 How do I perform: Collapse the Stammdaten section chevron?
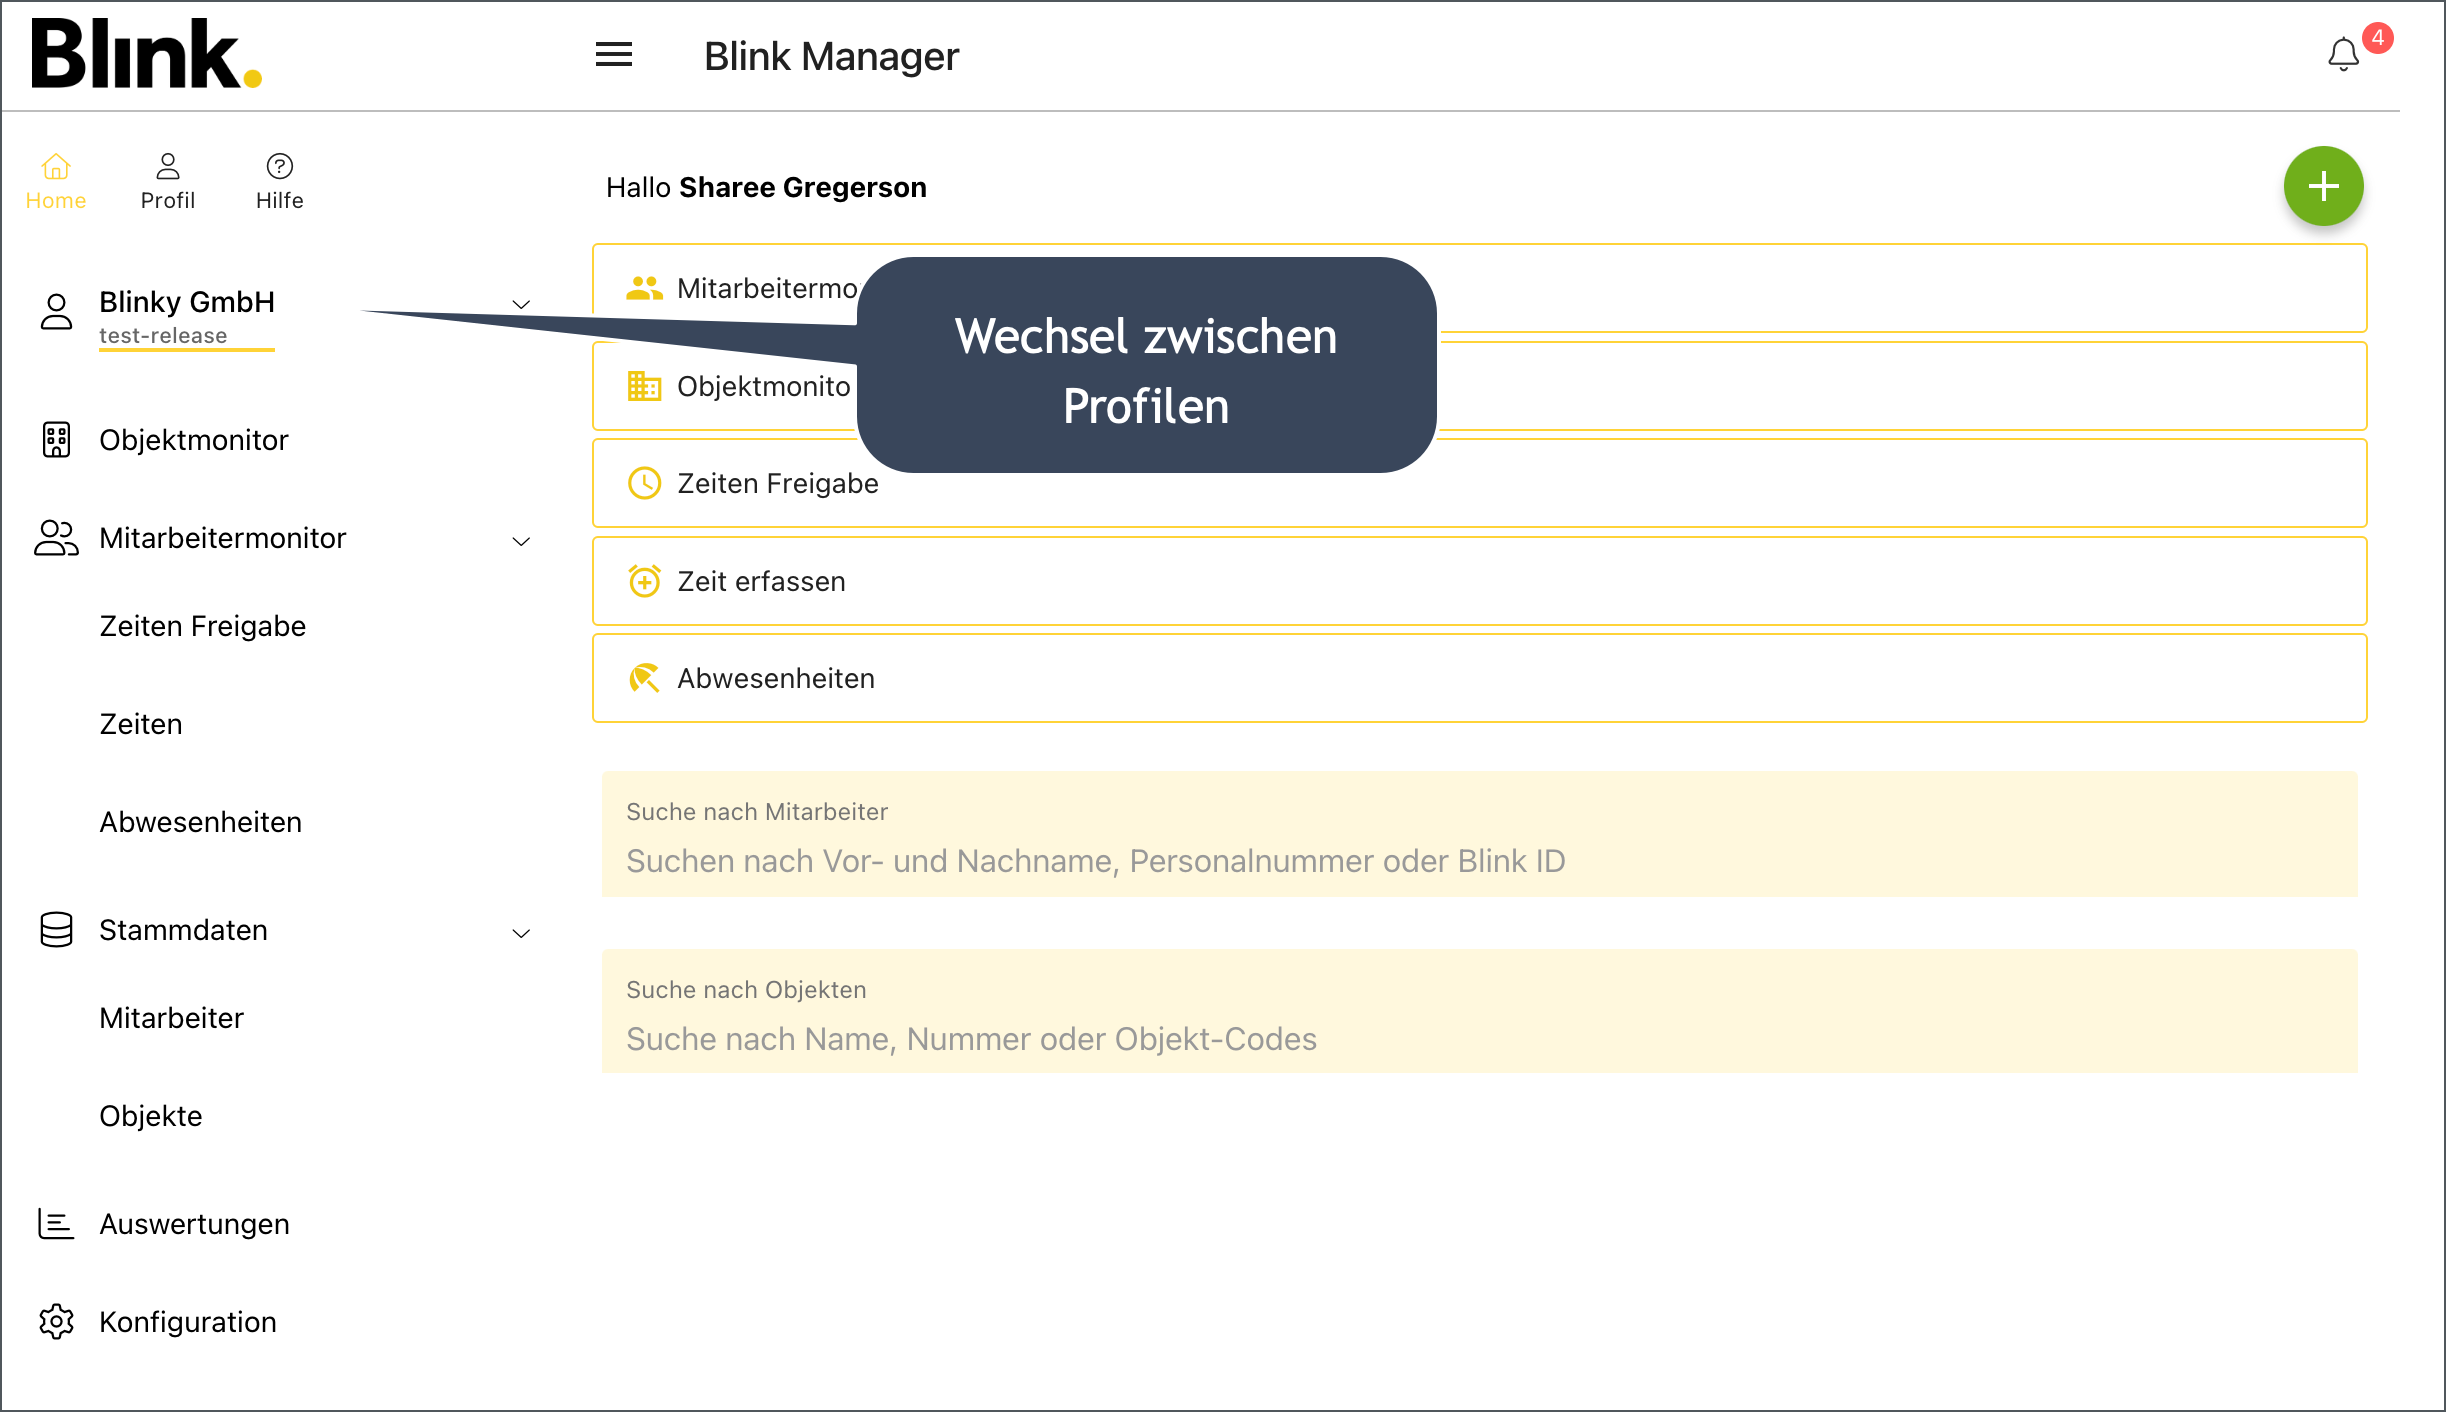[521, 933]
